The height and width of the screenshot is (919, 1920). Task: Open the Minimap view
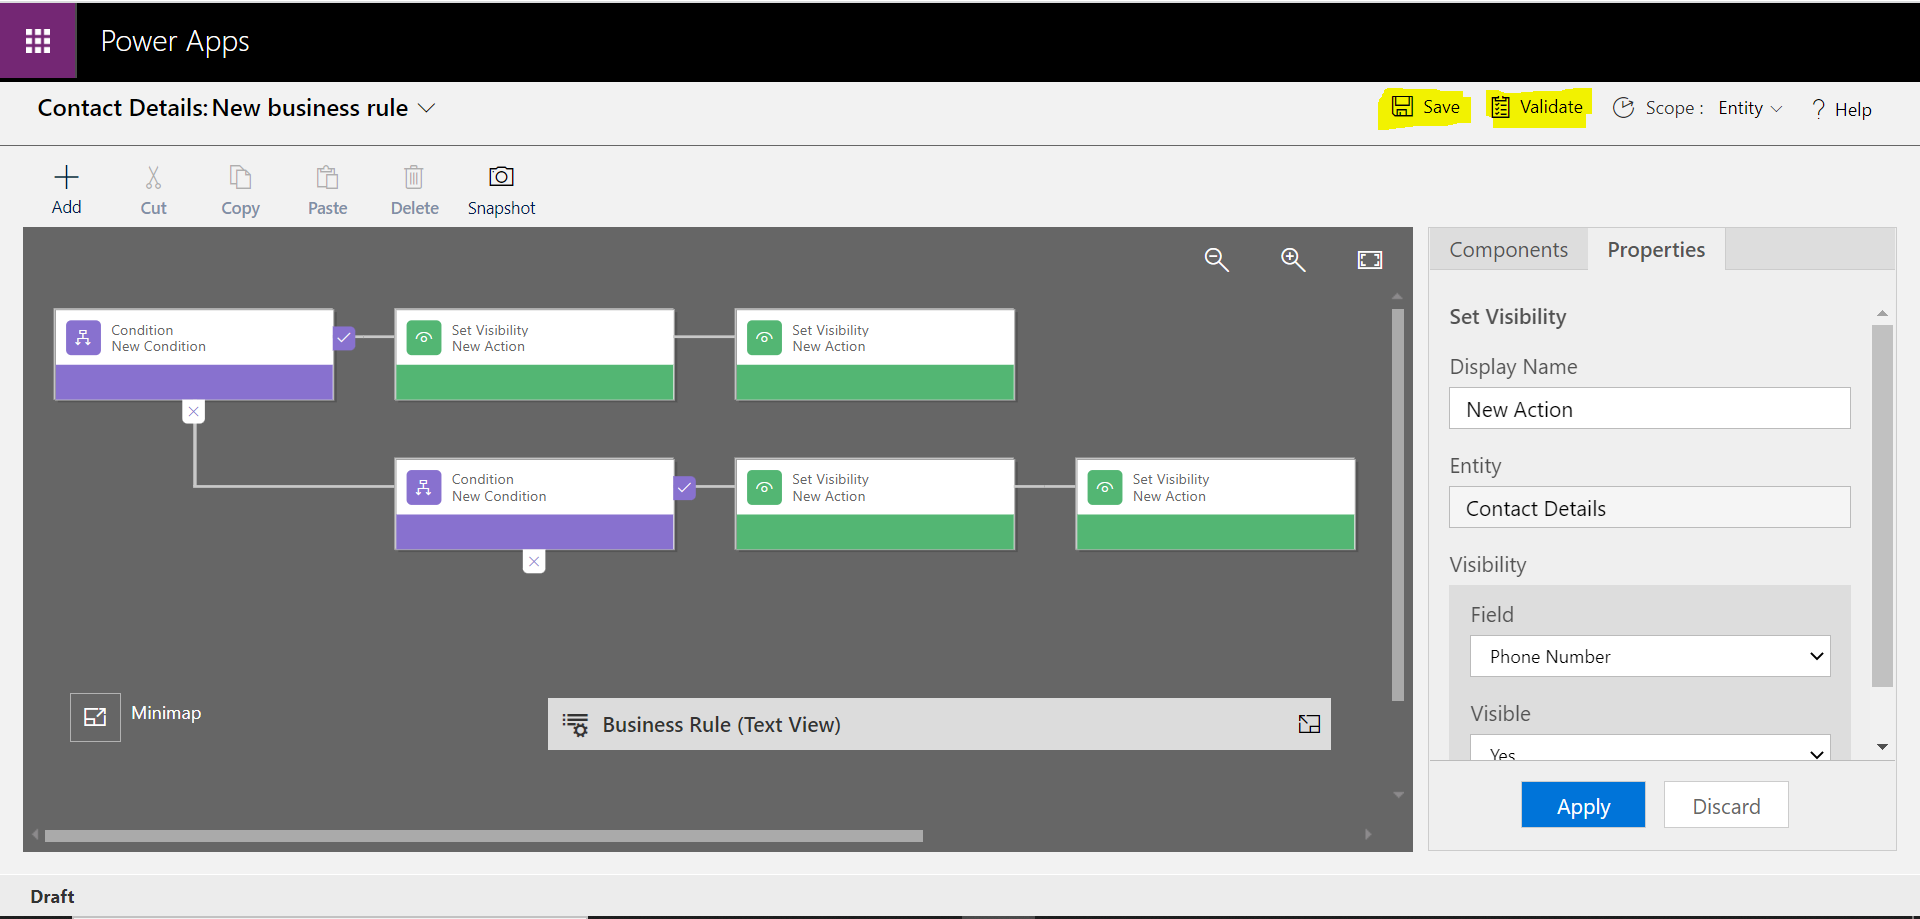[95, 717]
